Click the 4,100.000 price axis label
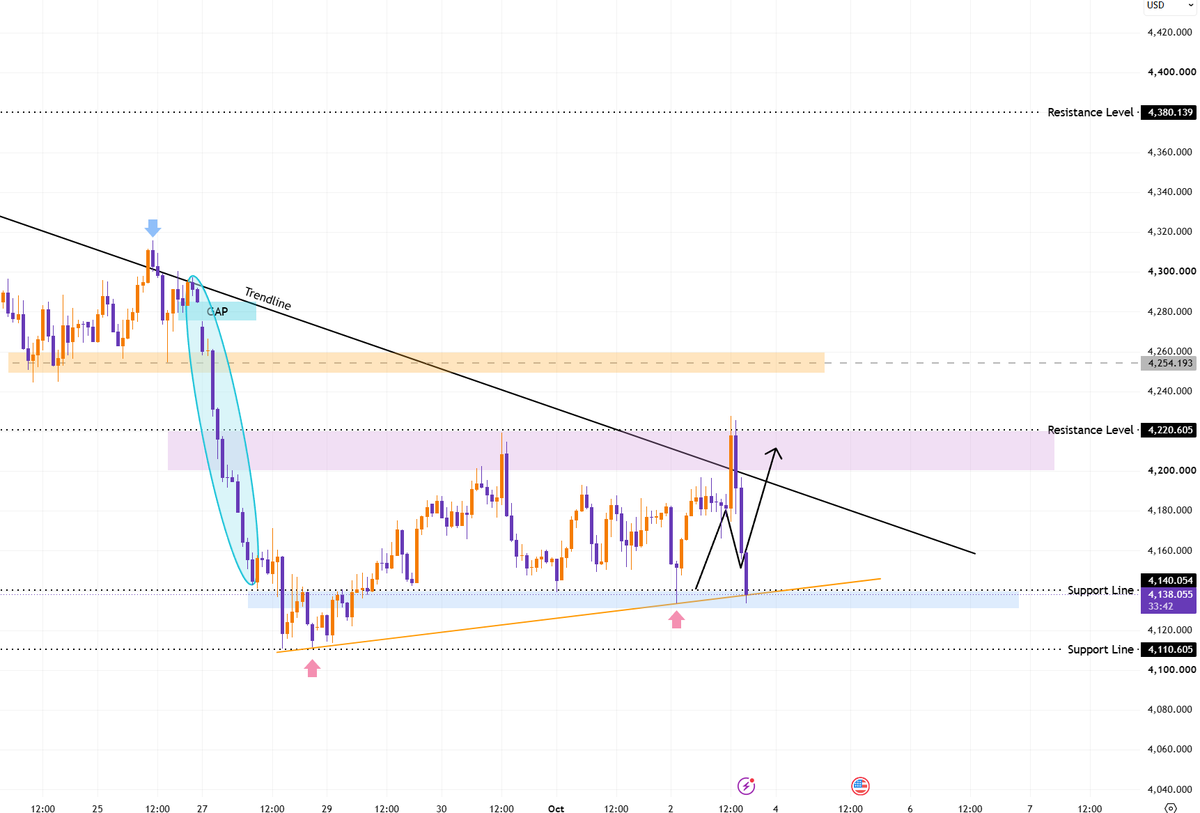1200x813 pixels. pos(1170,670)
